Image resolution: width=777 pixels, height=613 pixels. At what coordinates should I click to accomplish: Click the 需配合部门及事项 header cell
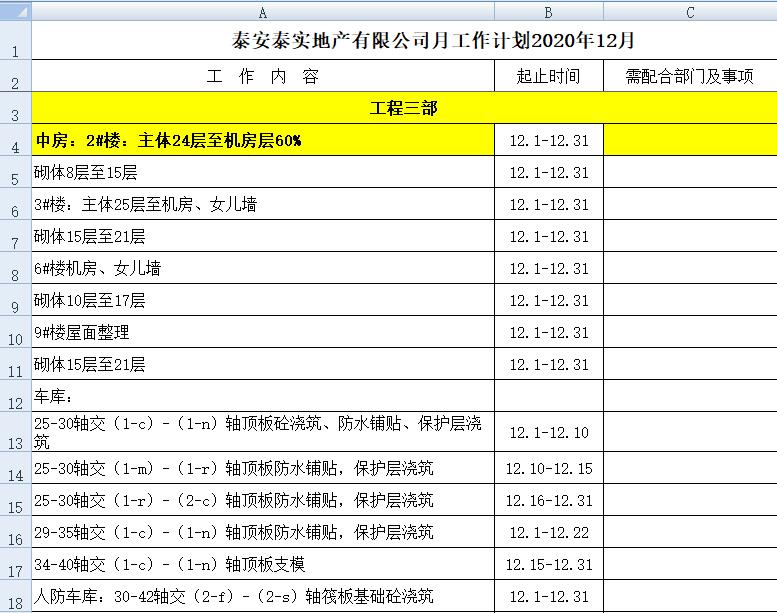(x=690, y=76)
